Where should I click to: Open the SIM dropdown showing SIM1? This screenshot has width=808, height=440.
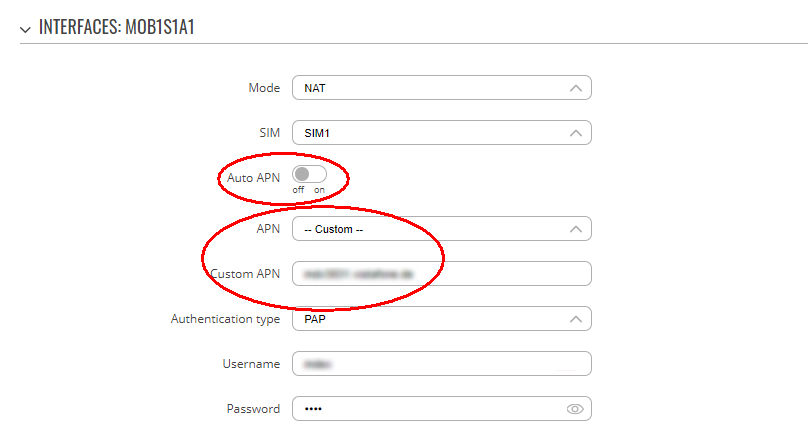(x=442, y=133)
